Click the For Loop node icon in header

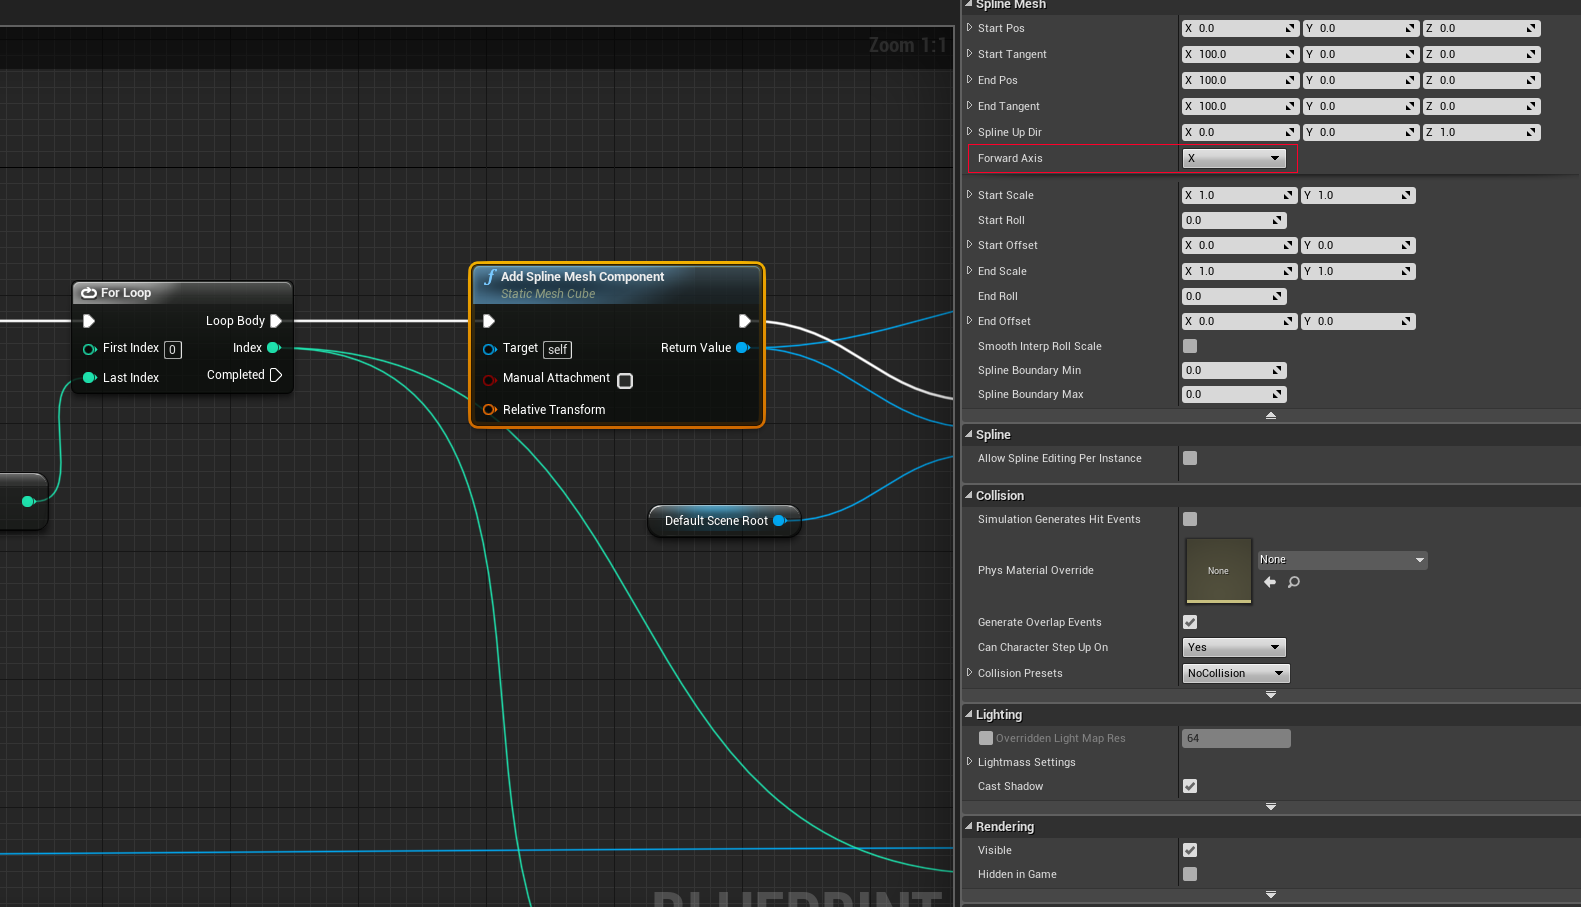point(89,293)
